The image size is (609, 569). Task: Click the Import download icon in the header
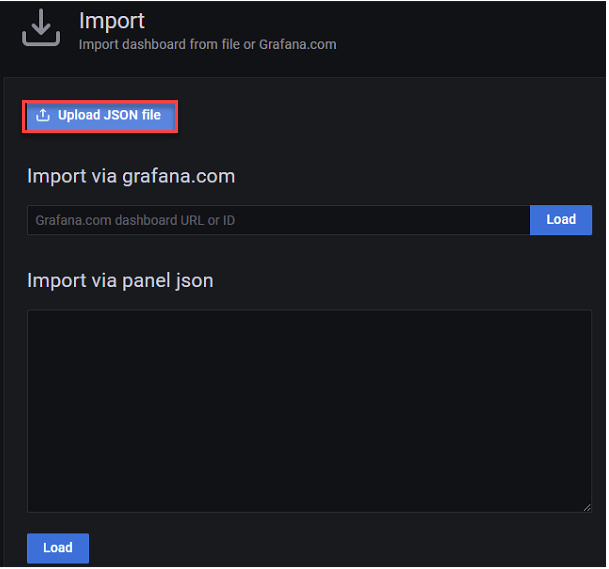coord(41,28)
